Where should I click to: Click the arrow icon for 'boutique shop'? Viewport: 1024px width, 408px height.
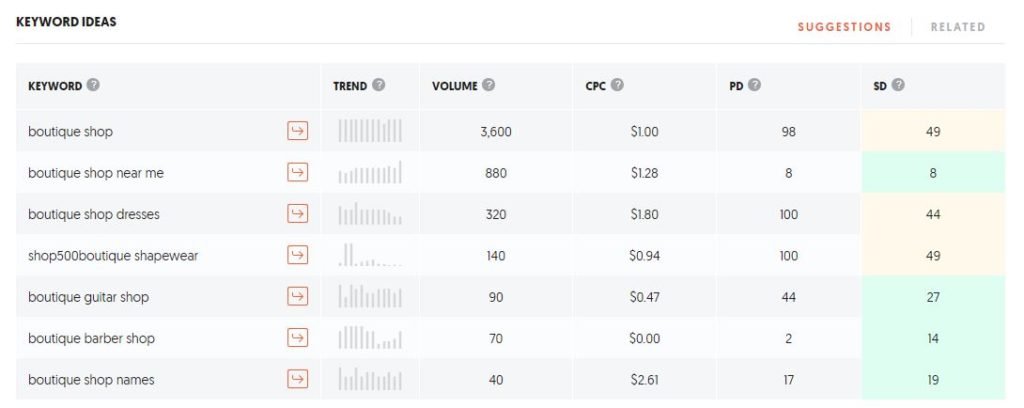coord(297,131)
